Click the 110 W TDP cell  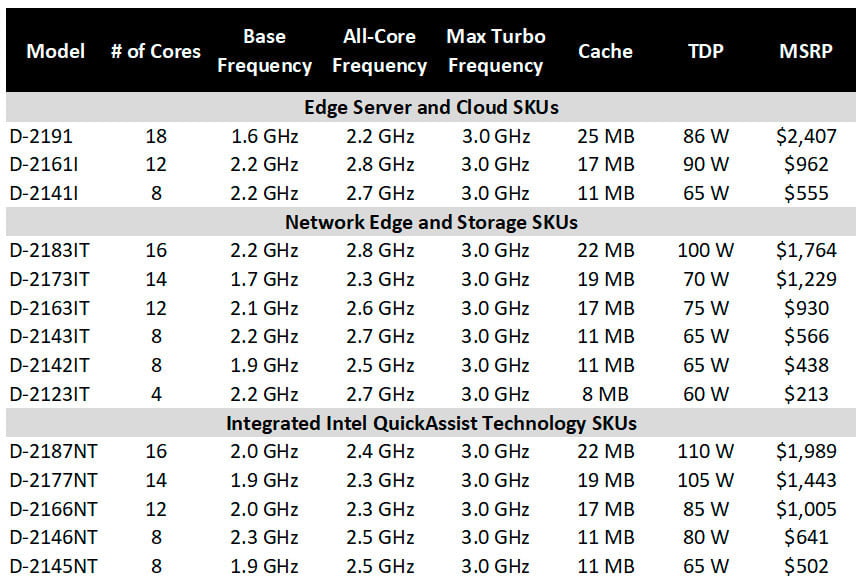(x=706, y=452)
